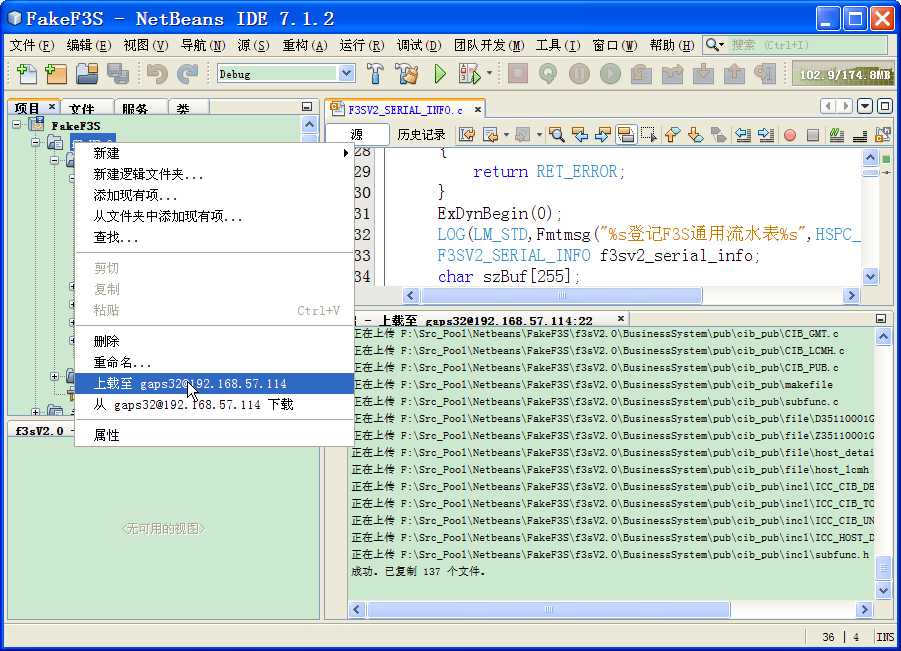This screenshot has height=651, width=901.
Task: Toggle Rectangular Selection mode
Action: click(649, 135)
